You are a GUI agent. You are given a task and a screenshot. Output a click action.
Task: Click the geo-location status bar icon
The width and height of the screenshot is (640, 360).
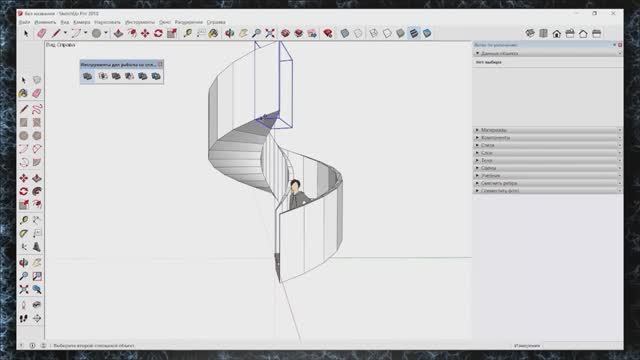22,346
